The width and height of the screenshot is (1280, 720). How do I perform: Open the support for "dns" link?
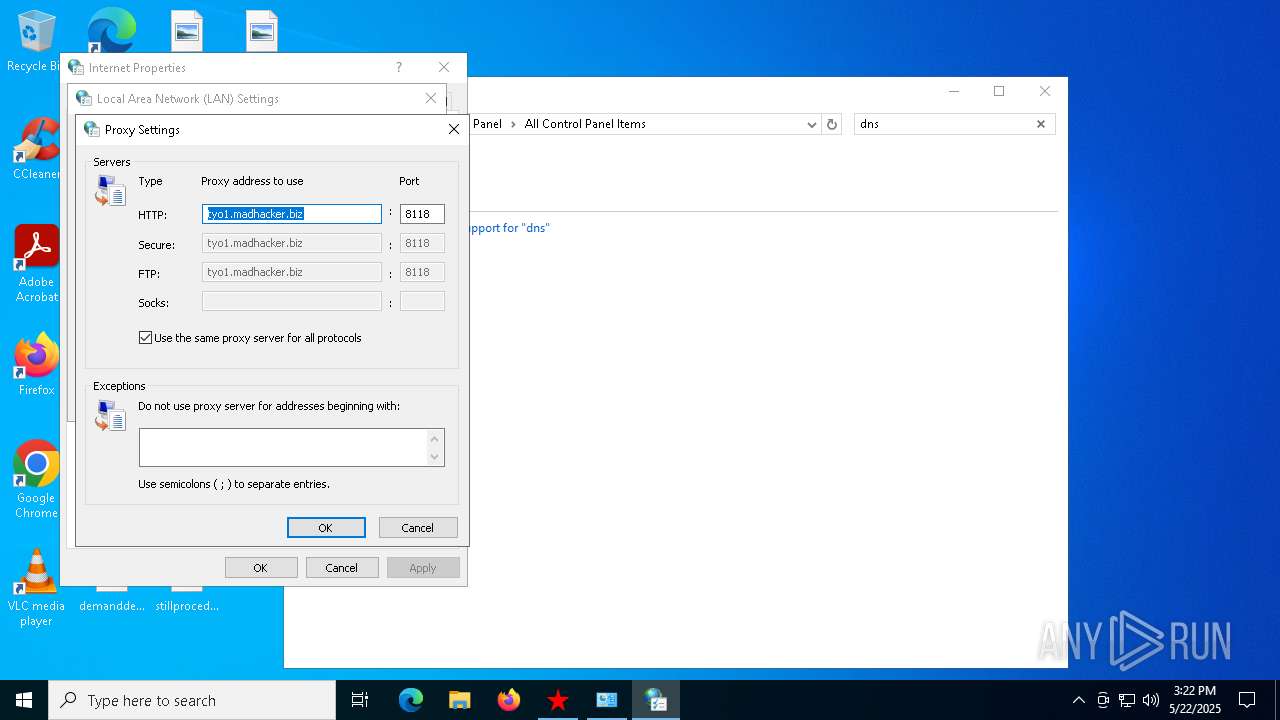click(x=508, y=227)
